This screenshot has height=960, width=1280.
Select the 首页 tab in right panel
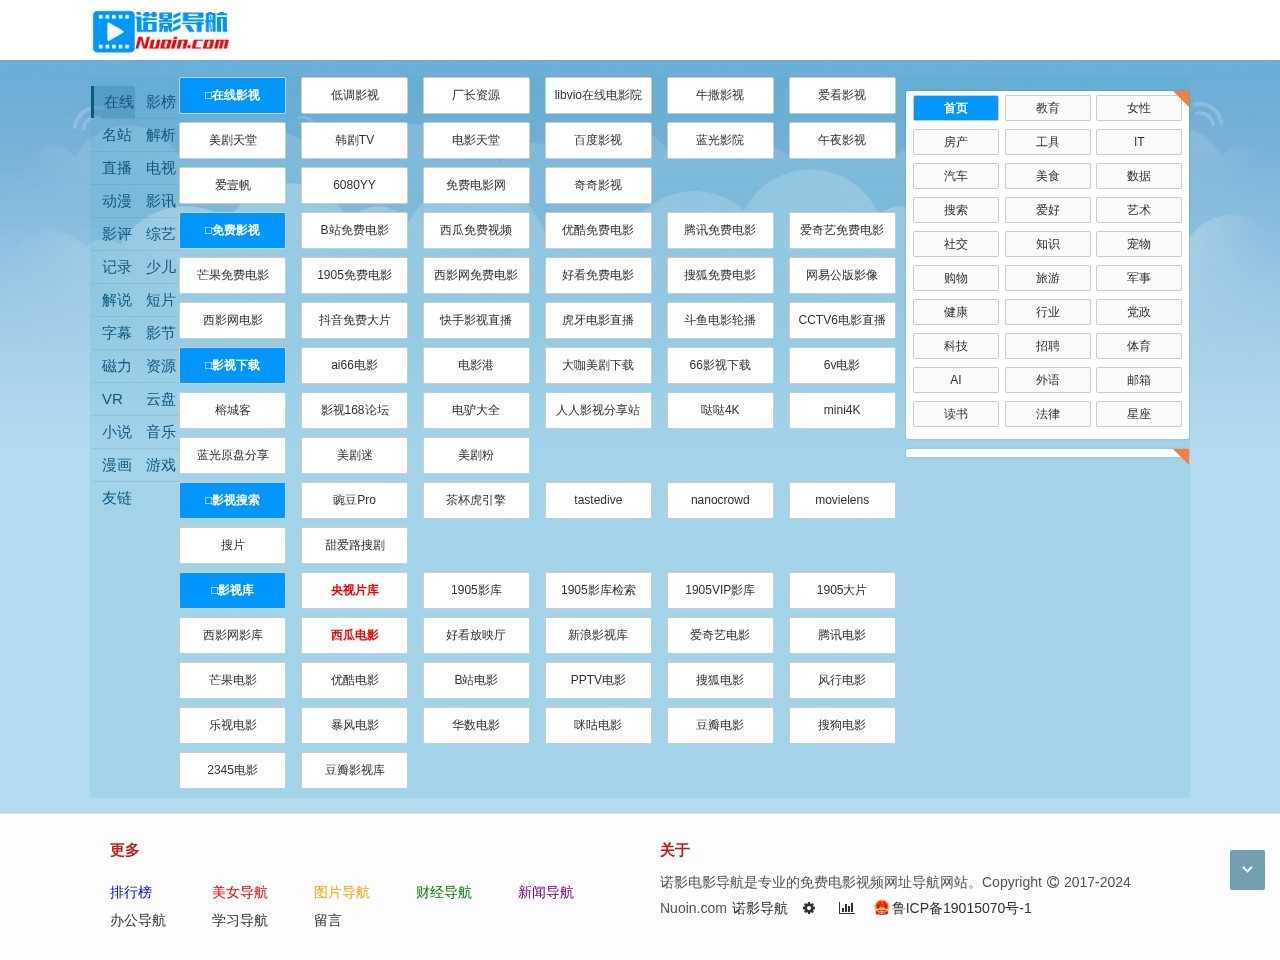[956, 108]
